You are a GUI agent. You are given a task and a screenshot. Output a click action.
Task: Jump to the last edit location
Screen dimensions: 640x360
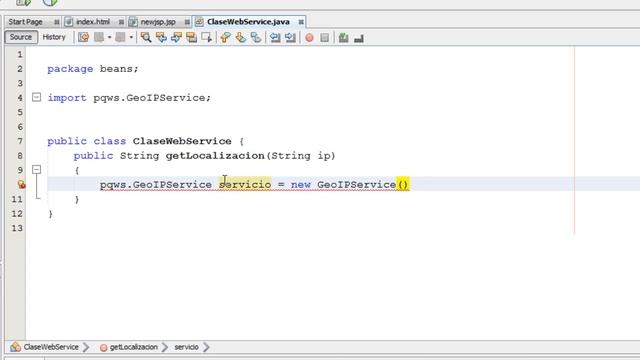tap(84, 38)
